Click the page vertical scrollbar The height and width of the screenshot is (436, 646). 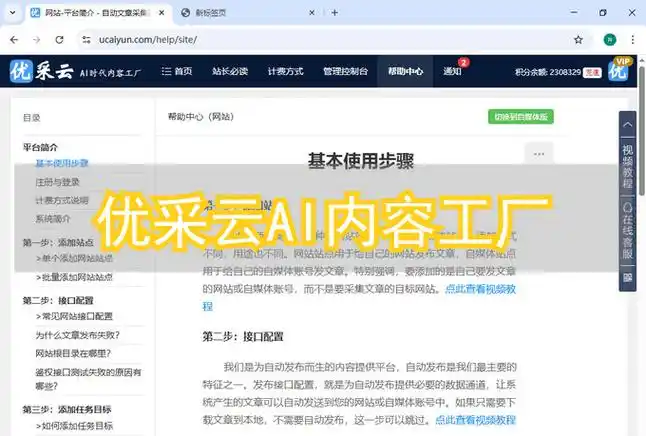[x=642, y=130]
